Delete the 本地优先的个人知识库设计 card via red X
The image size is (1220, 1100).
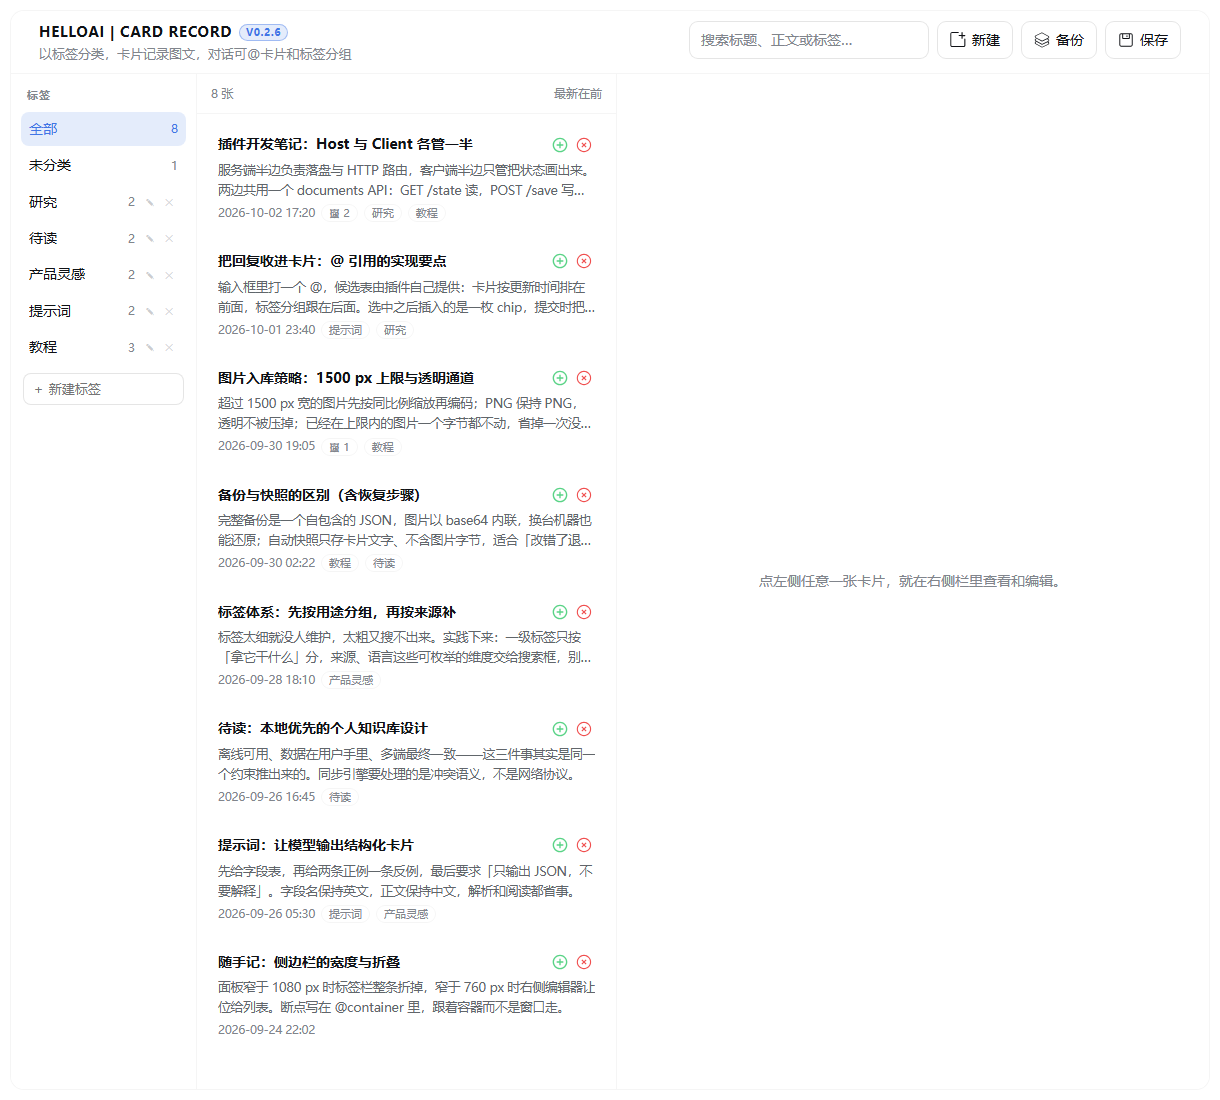pyautogui.click(x=584, y=729)
